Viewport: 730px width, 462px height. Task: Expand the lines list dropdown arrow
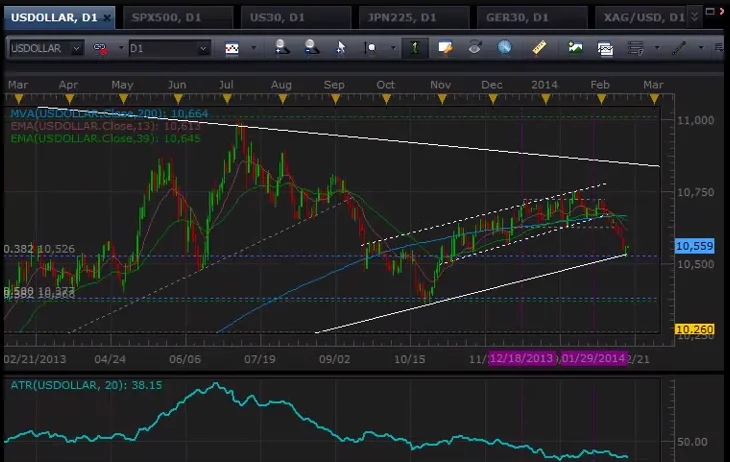click(x=657, y=48)
